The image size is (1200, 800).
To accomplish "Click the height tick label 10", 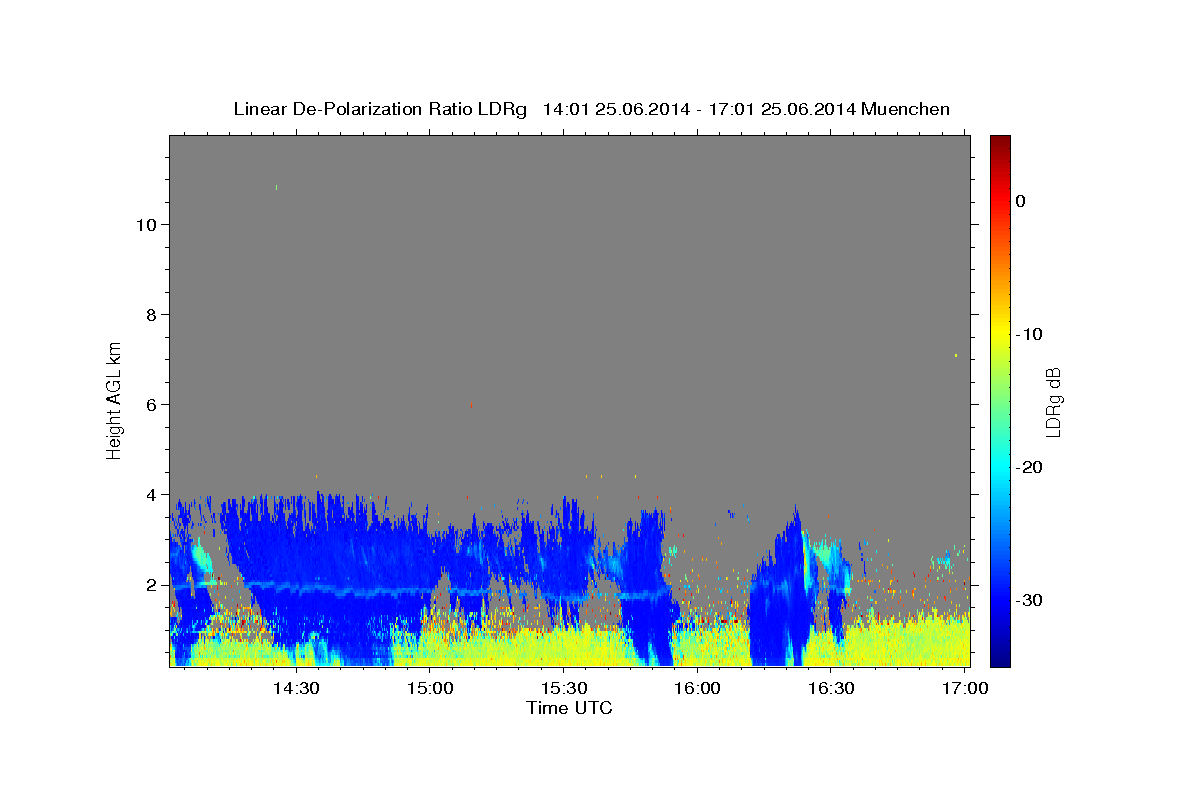I will click(x=145, y=224).
